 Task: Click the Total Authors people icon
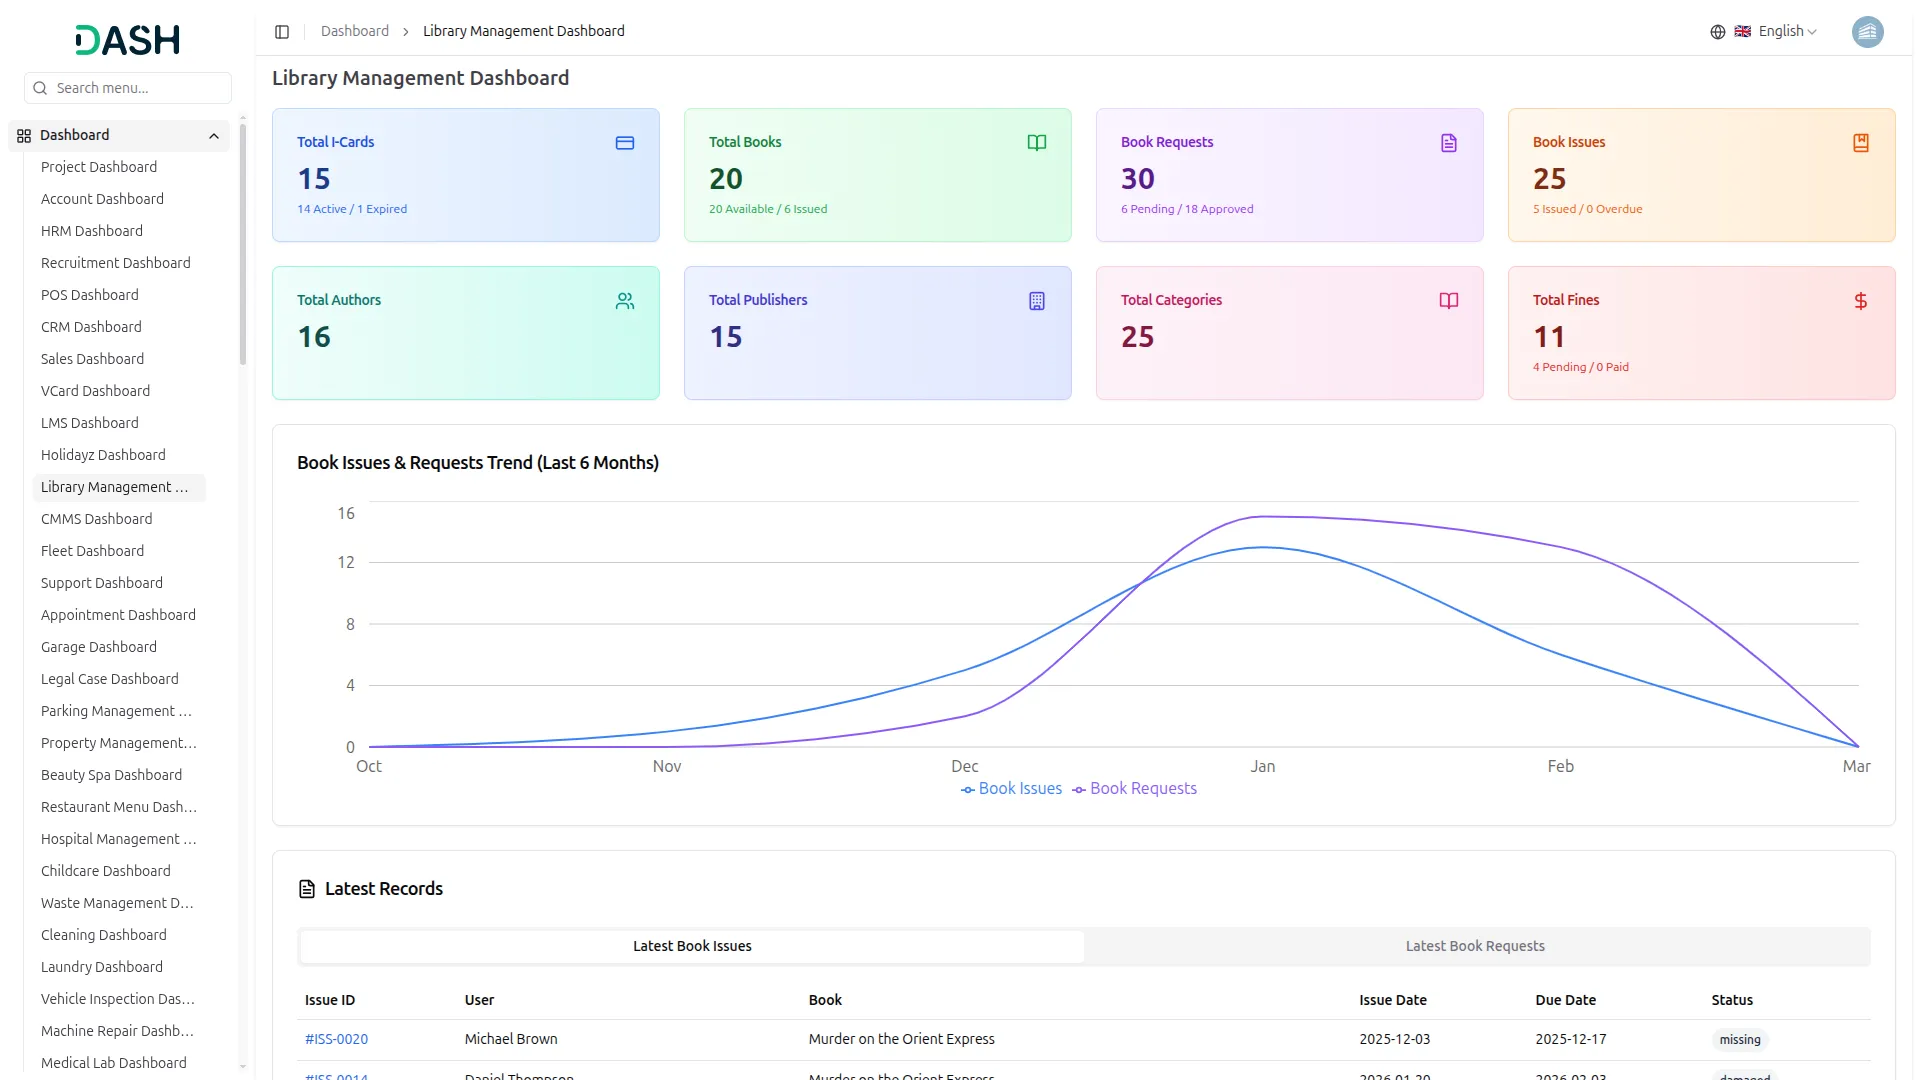(x=625, y=301)
